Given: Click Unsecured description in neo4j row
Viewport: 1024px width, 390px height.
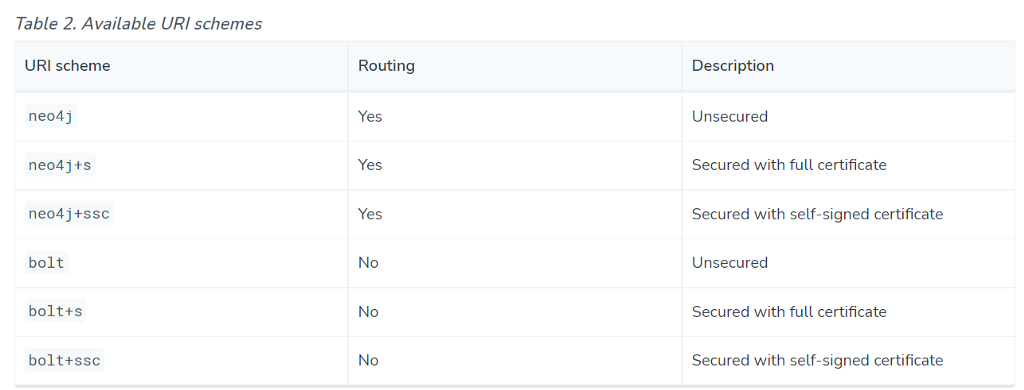Looking at the screenshot, I should [x=729, y=116].
